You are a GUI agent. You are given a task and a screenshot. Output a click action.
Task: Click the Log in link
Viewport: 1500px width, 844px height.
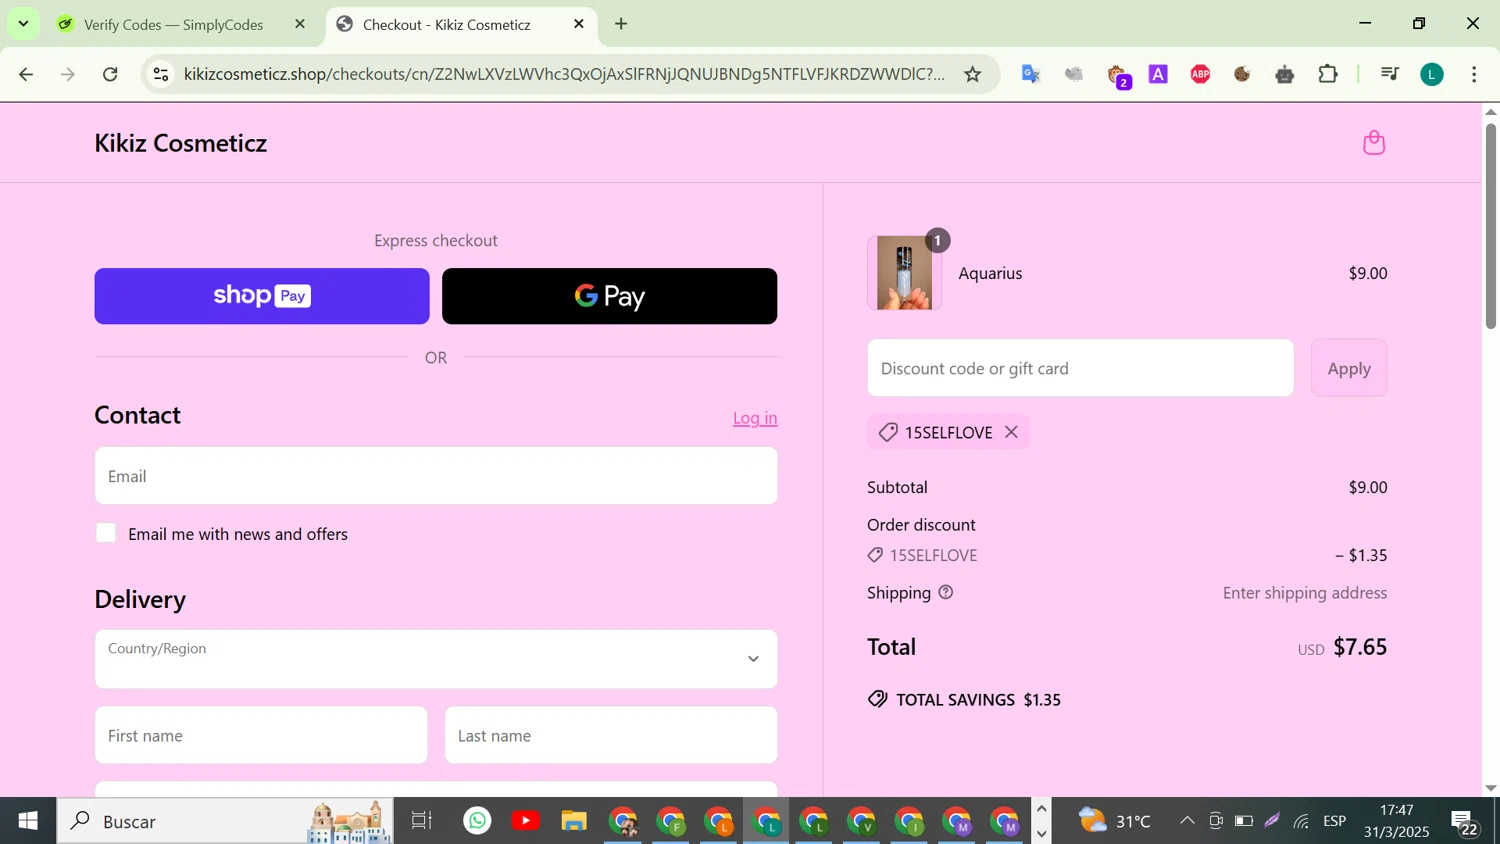[755, 418]
